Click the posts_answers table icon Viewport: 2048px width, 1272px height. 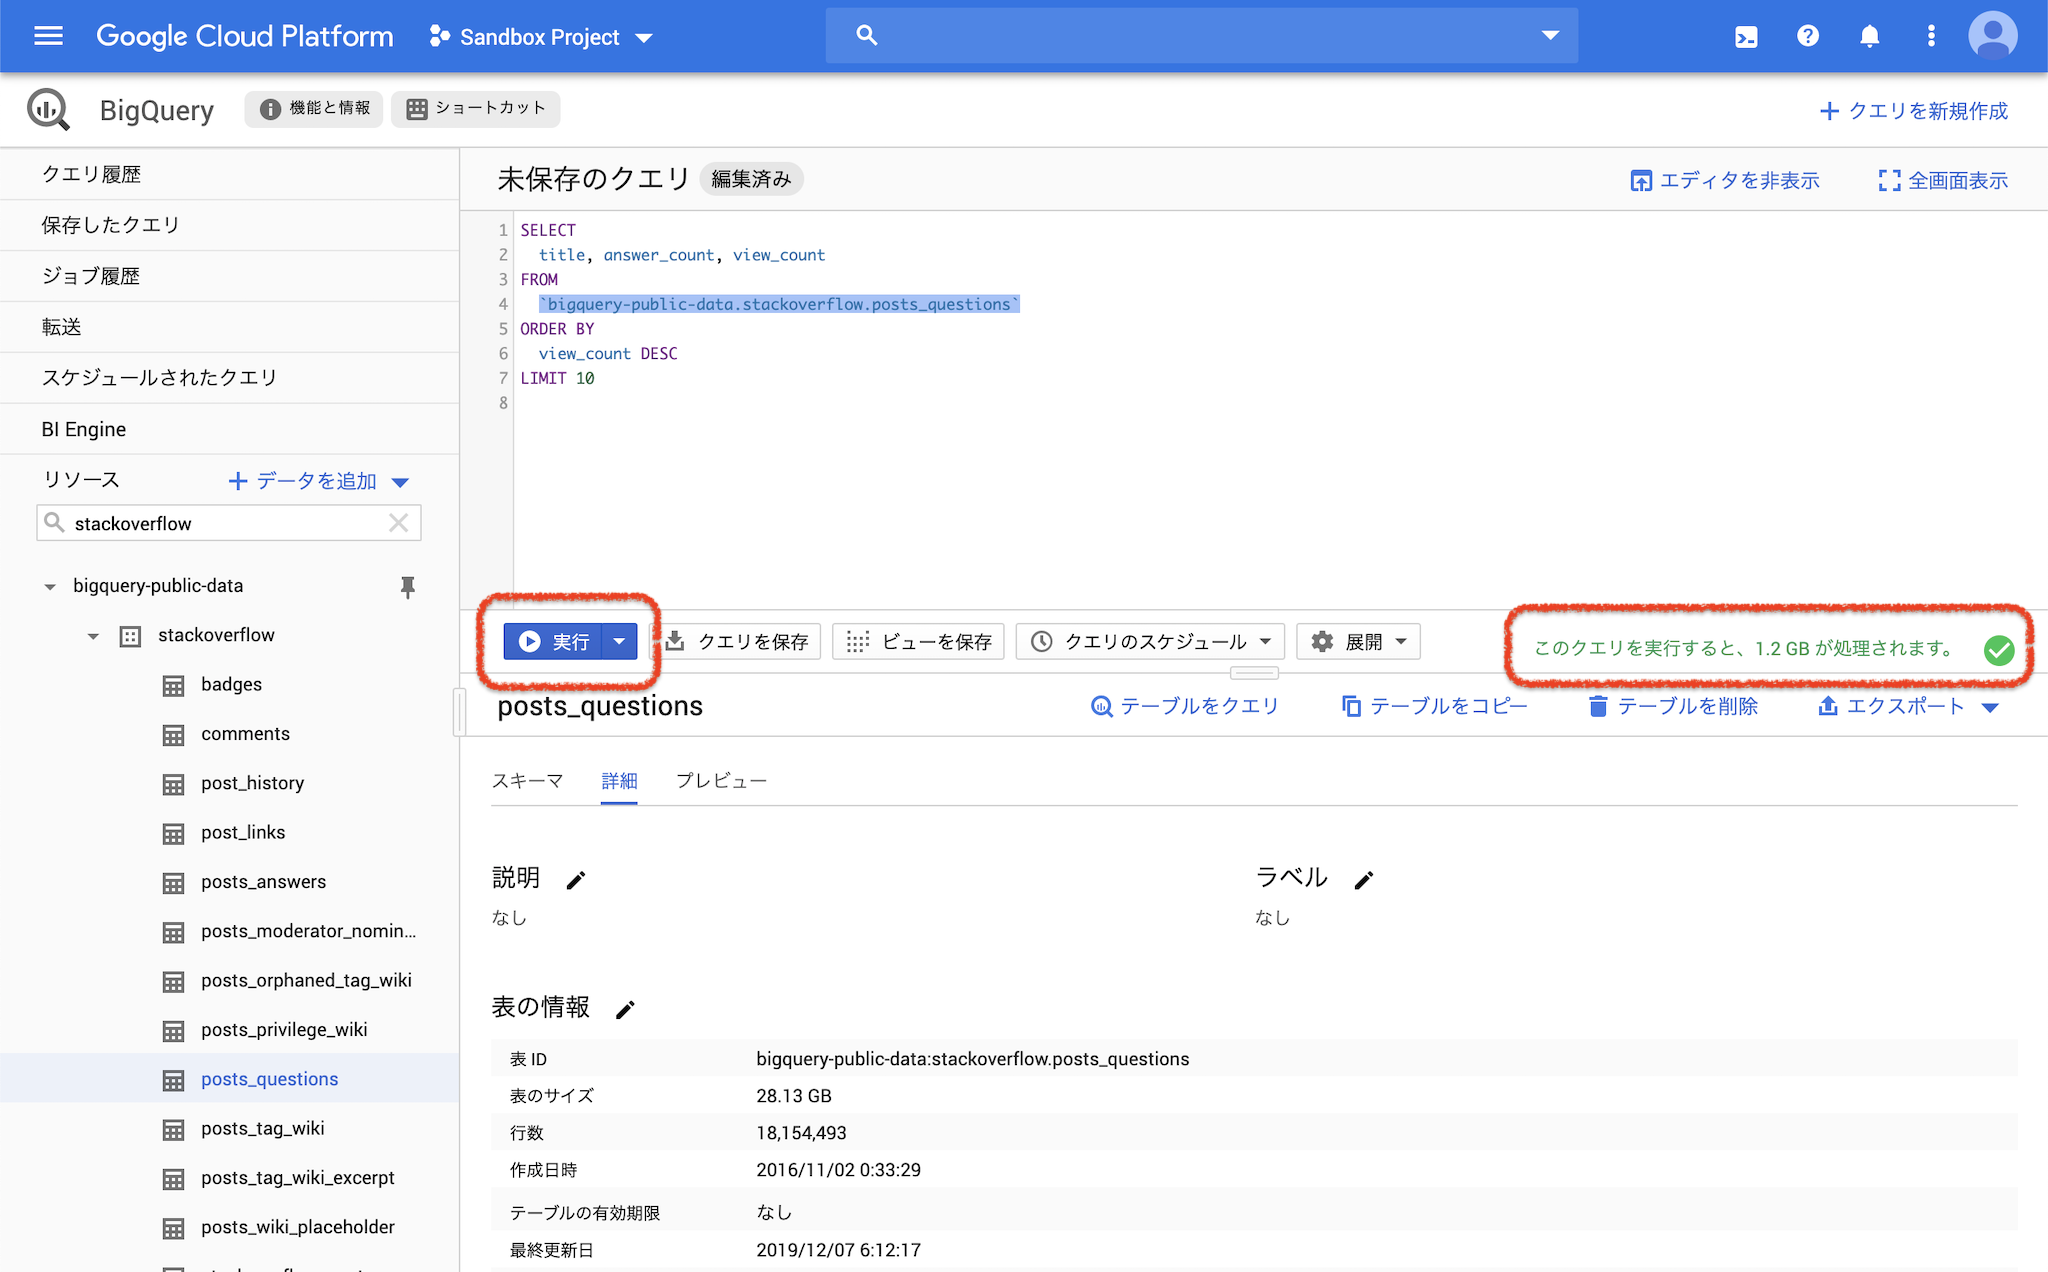(x=173, y=883)
